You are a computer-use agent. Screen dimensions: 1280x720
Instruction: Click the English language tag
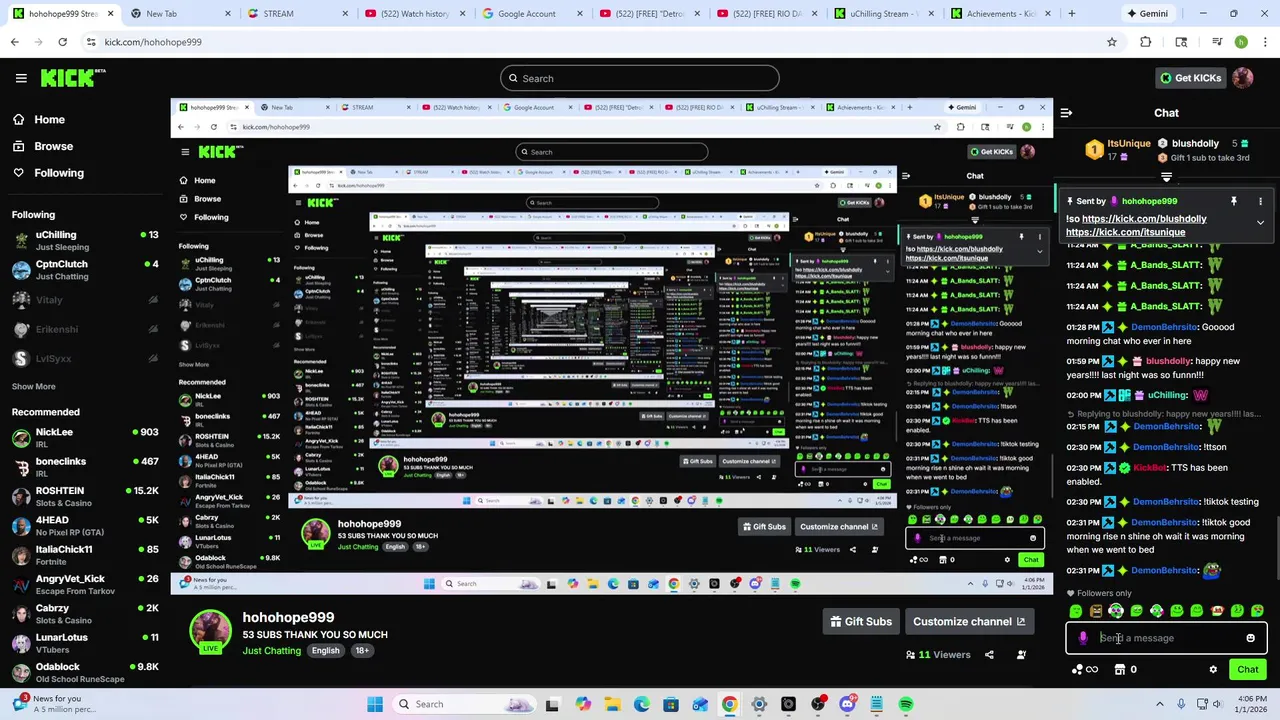click(x=325, y=651)
